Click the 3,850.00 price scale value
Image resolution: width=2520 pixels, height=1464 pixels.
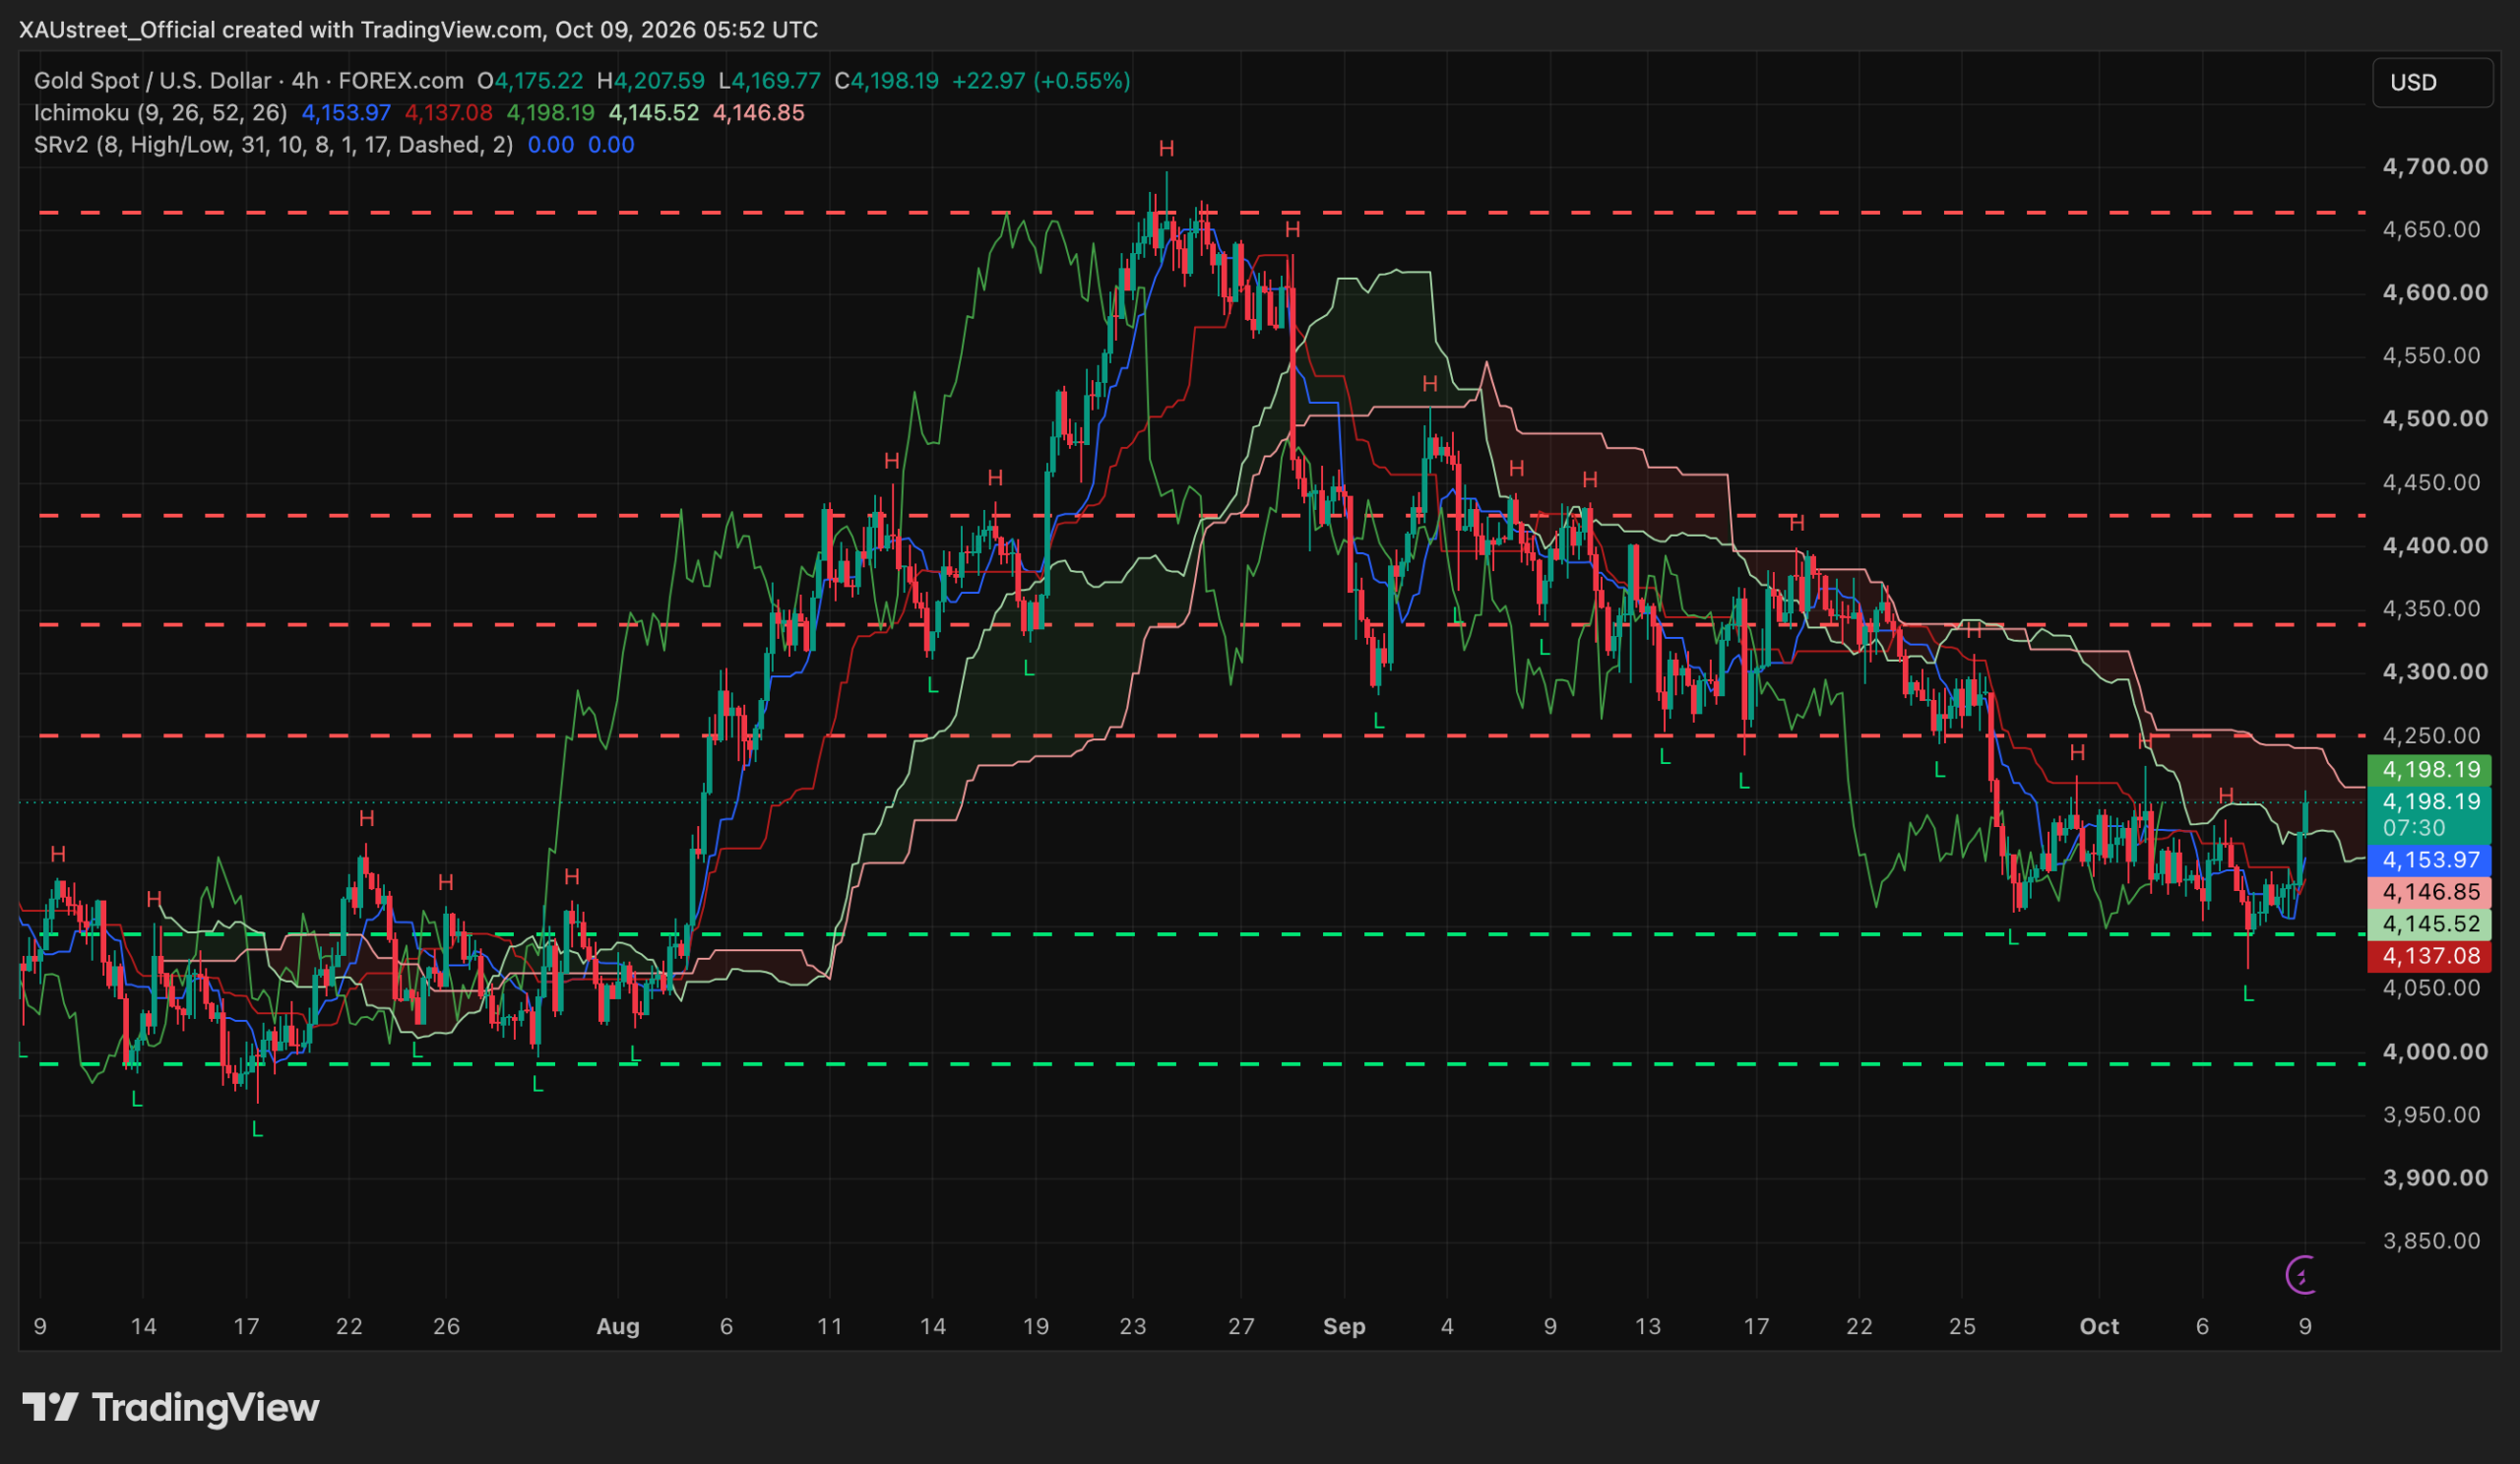[2431, 1241]
